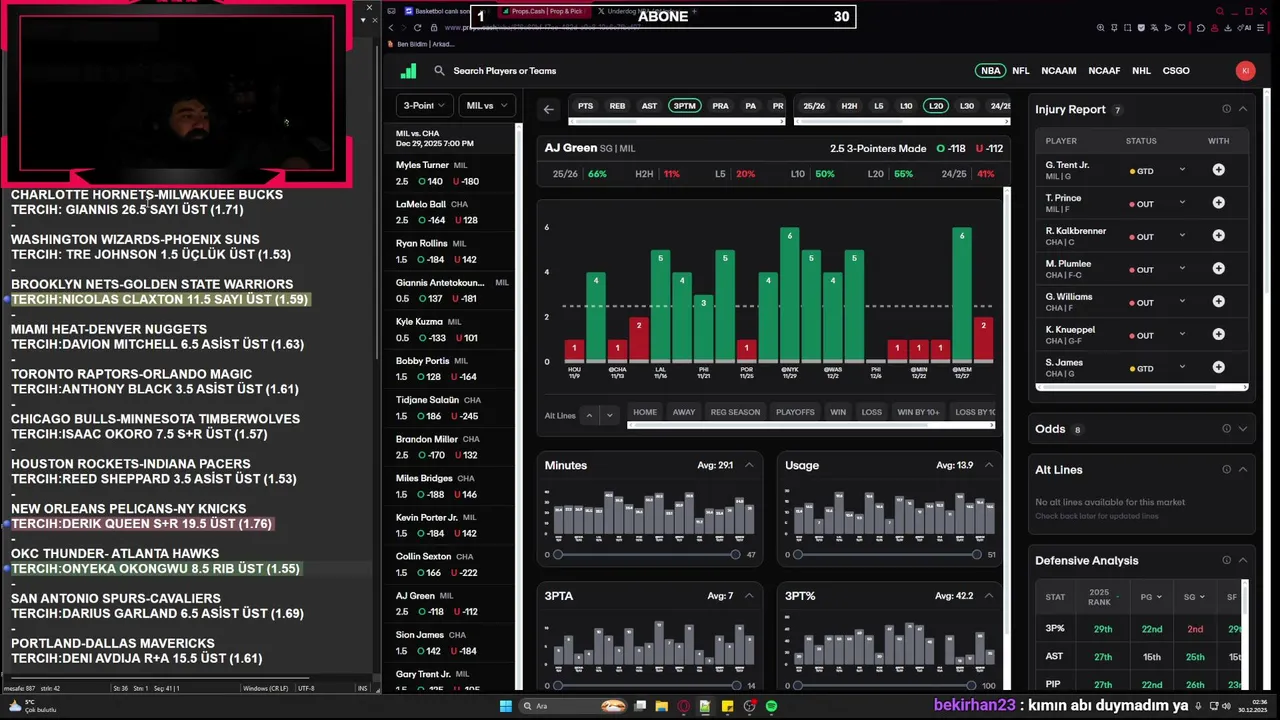This screenshot has height=720, width=1280.
Task: Collapse the Alt Lines panel
Action: pos(1243,470)
